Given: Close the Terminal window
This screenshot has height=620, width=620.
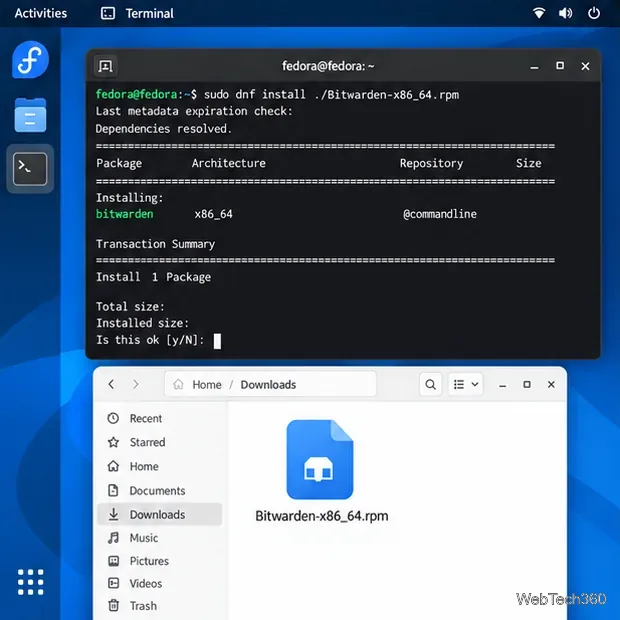Looking at the screenshot, I should pyautogui.click(x=585, y=66).
